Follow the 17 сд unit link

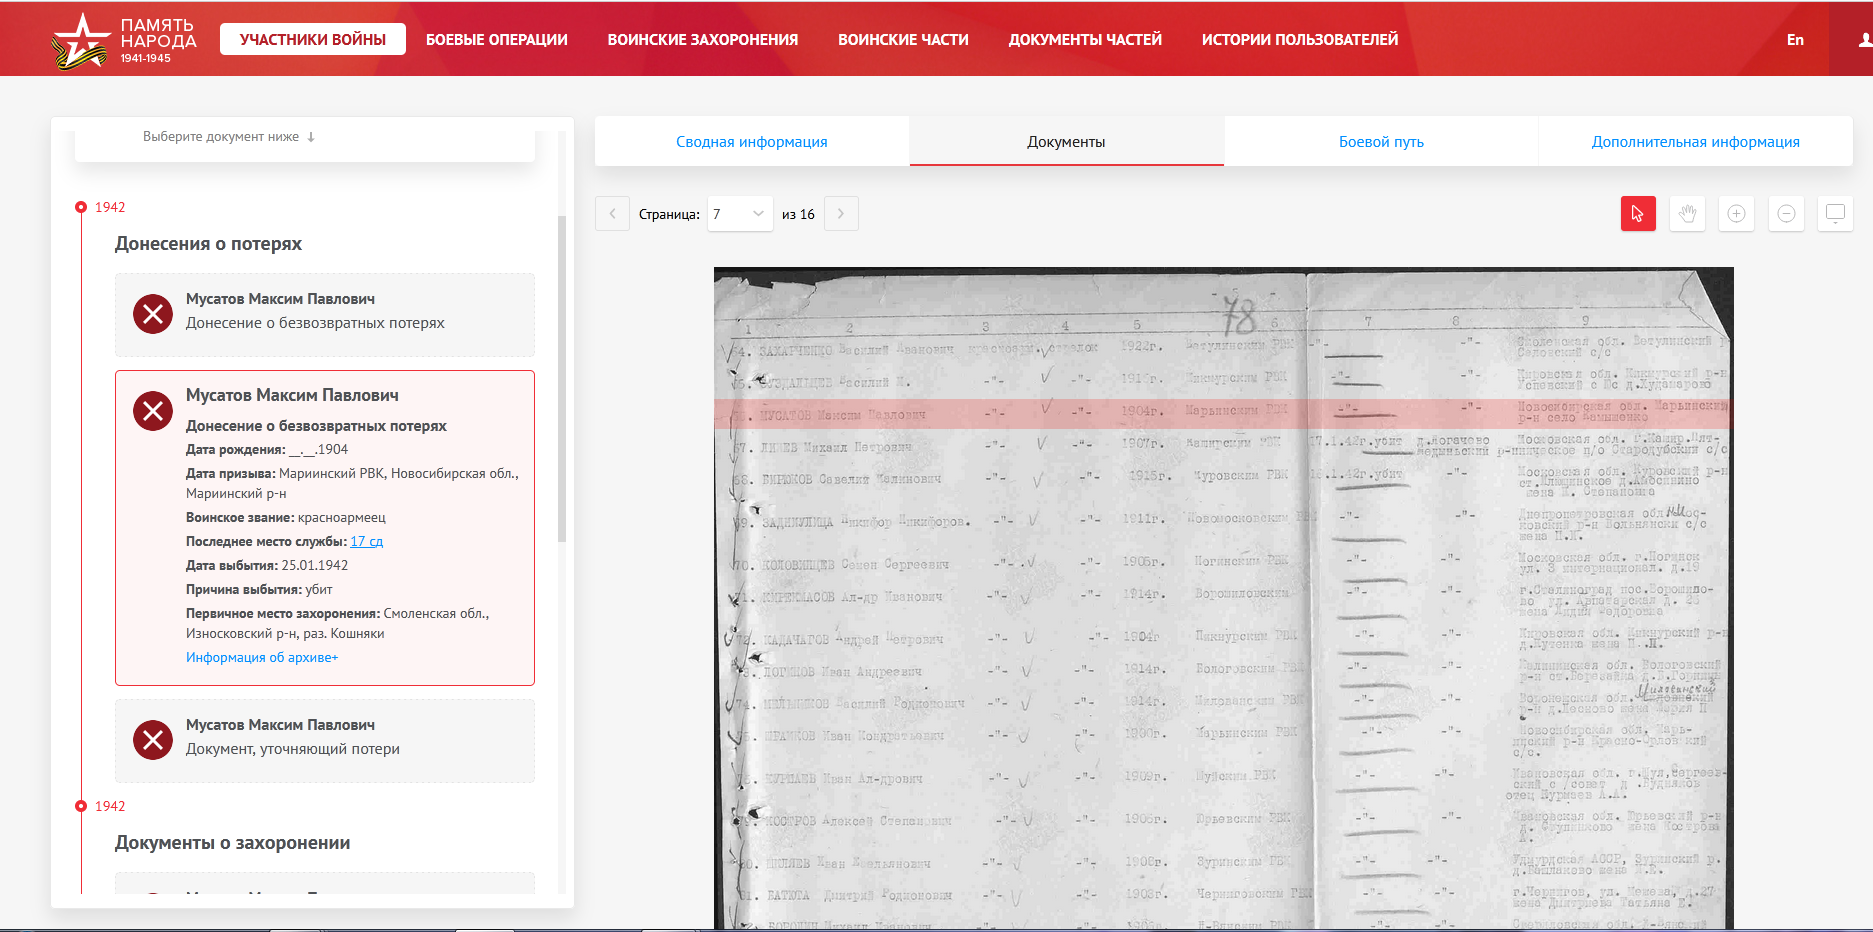[x=366, y=541]
